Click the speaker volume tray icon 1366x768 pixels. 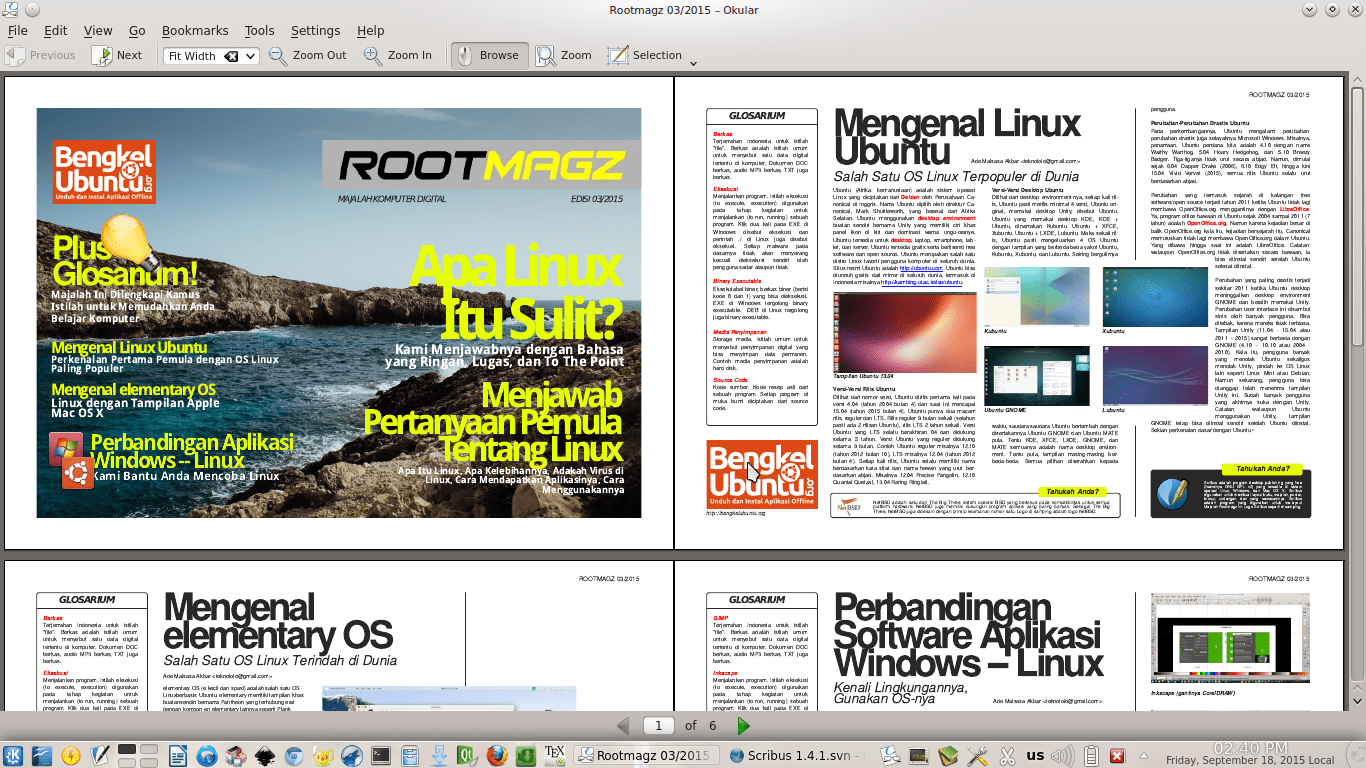tap(1063, 756)
